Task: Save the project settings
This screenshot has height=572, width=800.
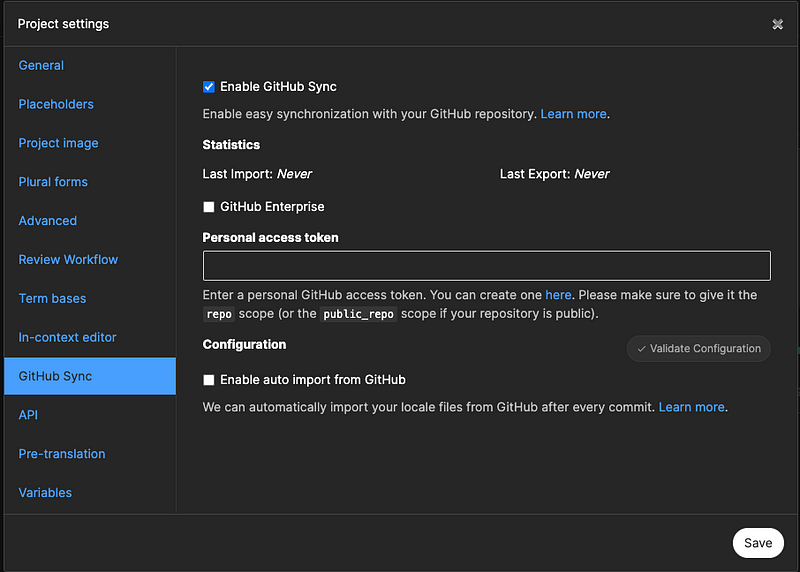Action: 757,543
